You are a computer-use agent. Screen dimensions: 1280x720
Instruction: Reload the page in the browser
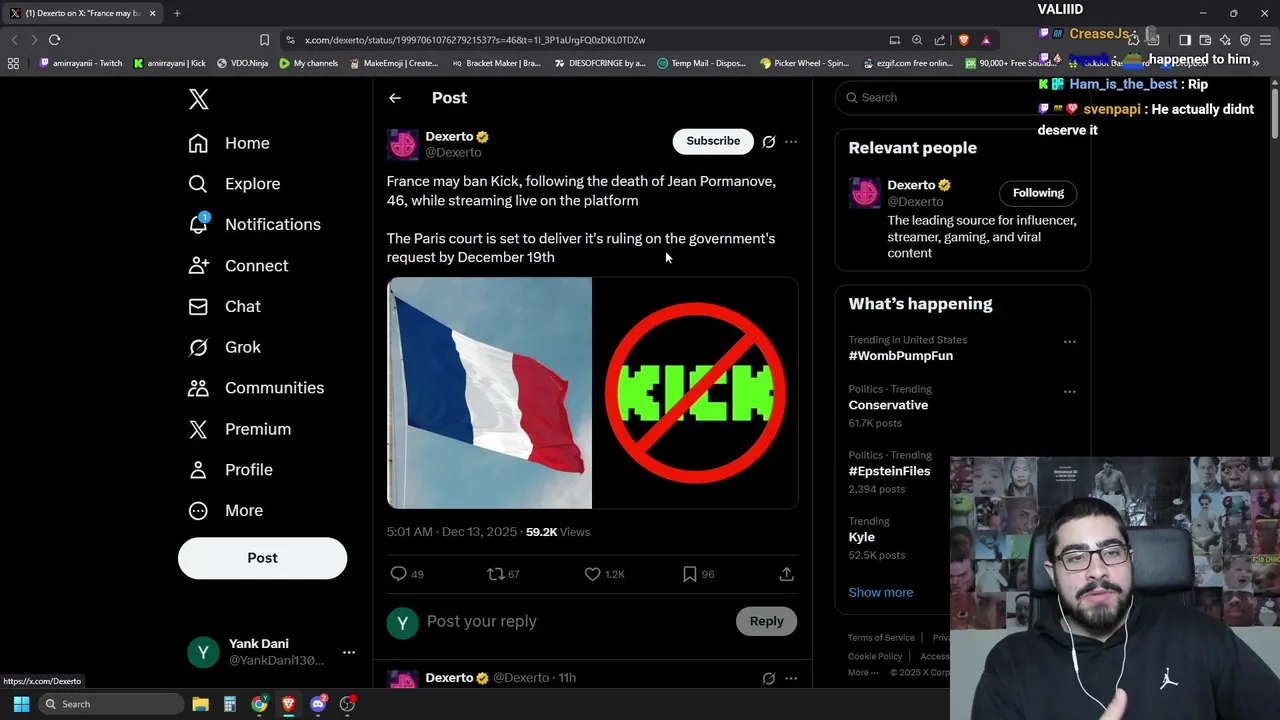coord(54,40)
